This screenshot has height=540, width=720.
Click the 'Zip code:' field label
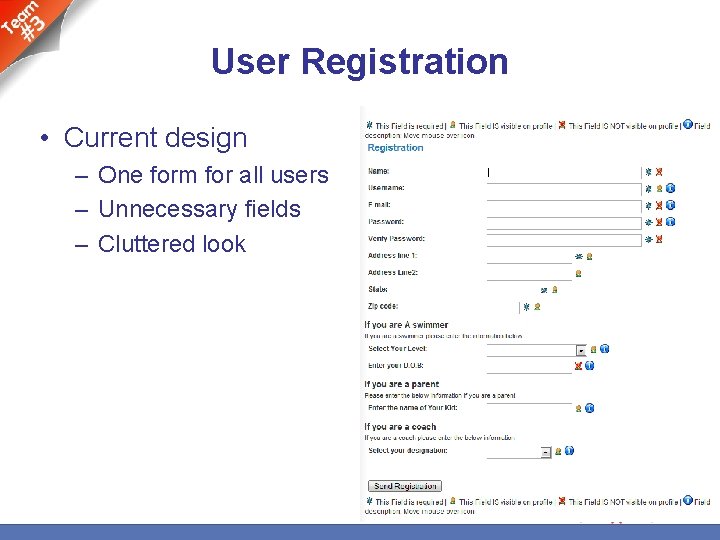tap(383, 306)
